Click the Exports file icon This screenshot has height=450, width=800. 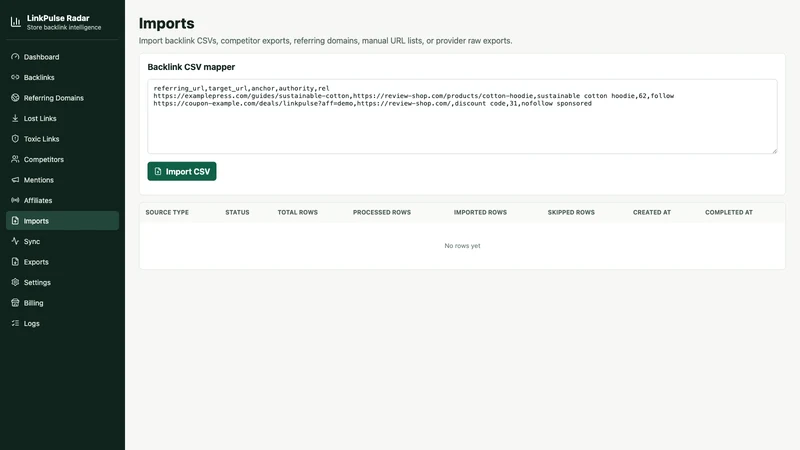click(x=15, y=262)
